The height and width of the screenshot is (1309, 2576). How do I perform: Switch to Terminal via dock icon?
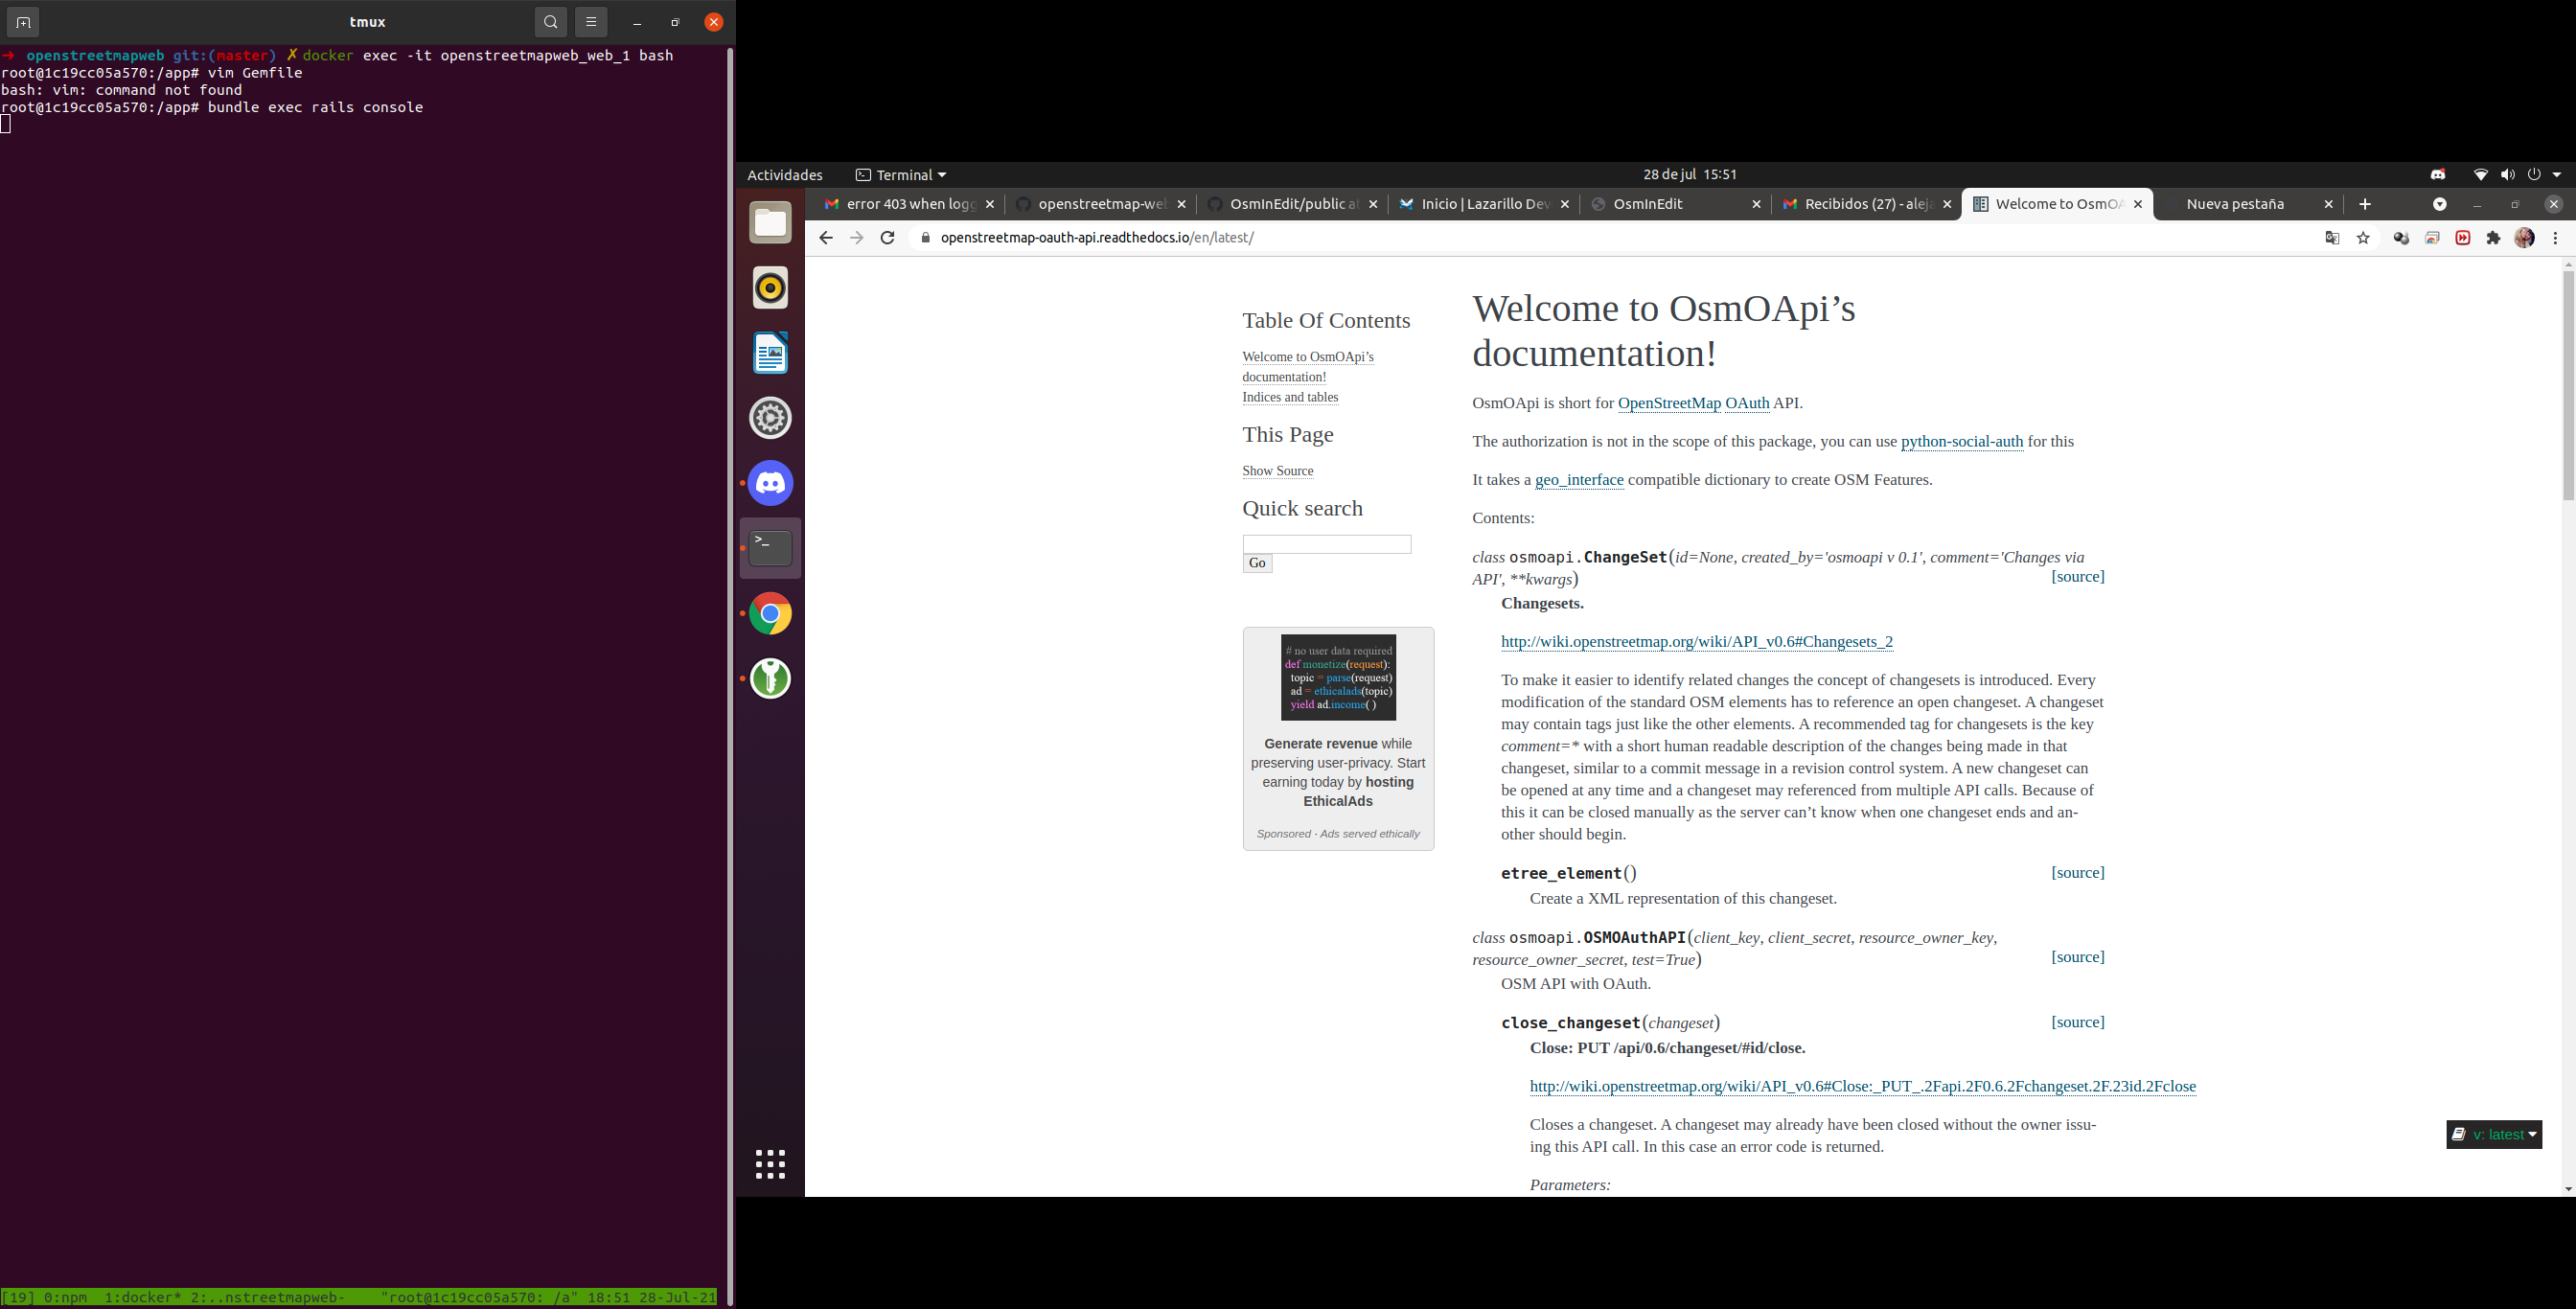[770, 548]
